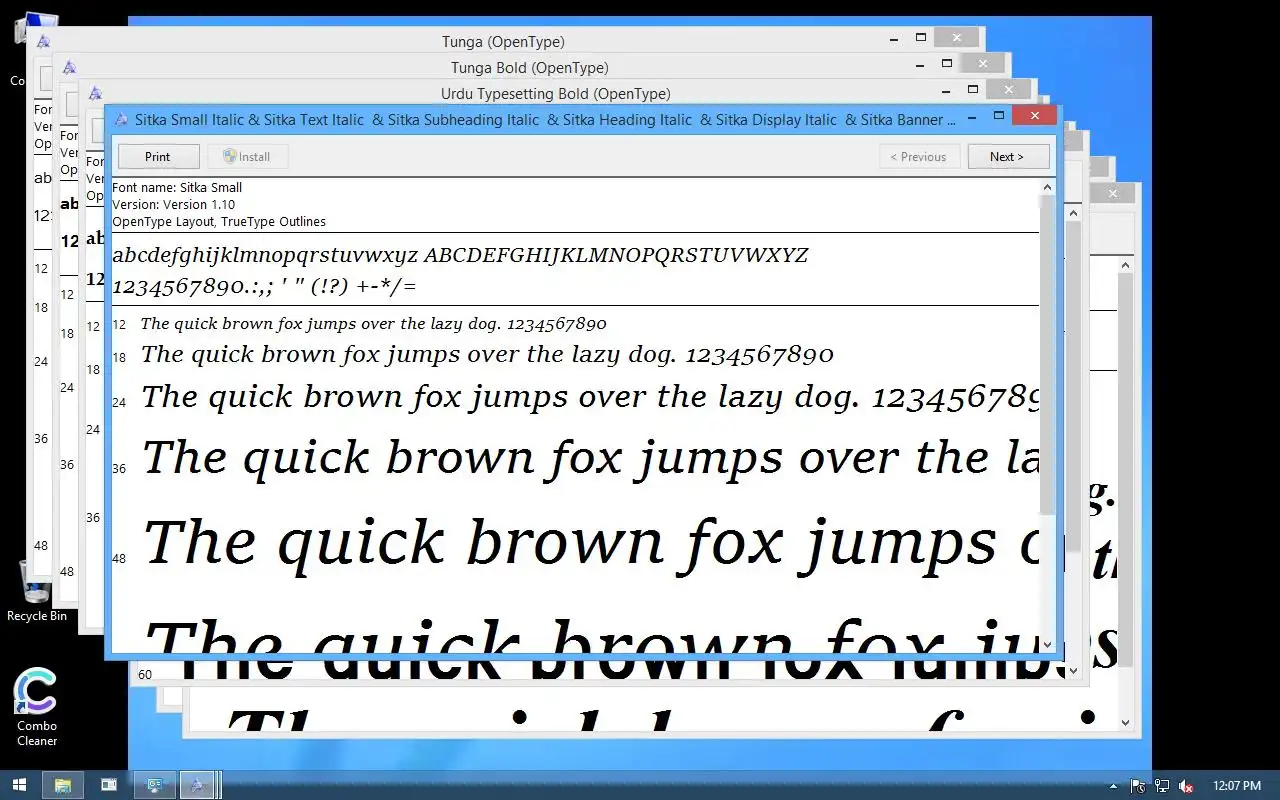The image size is (1280, 800).
Task: Click the scroll-up arrow of the rearmost window
Action: tap(1125, 265)
